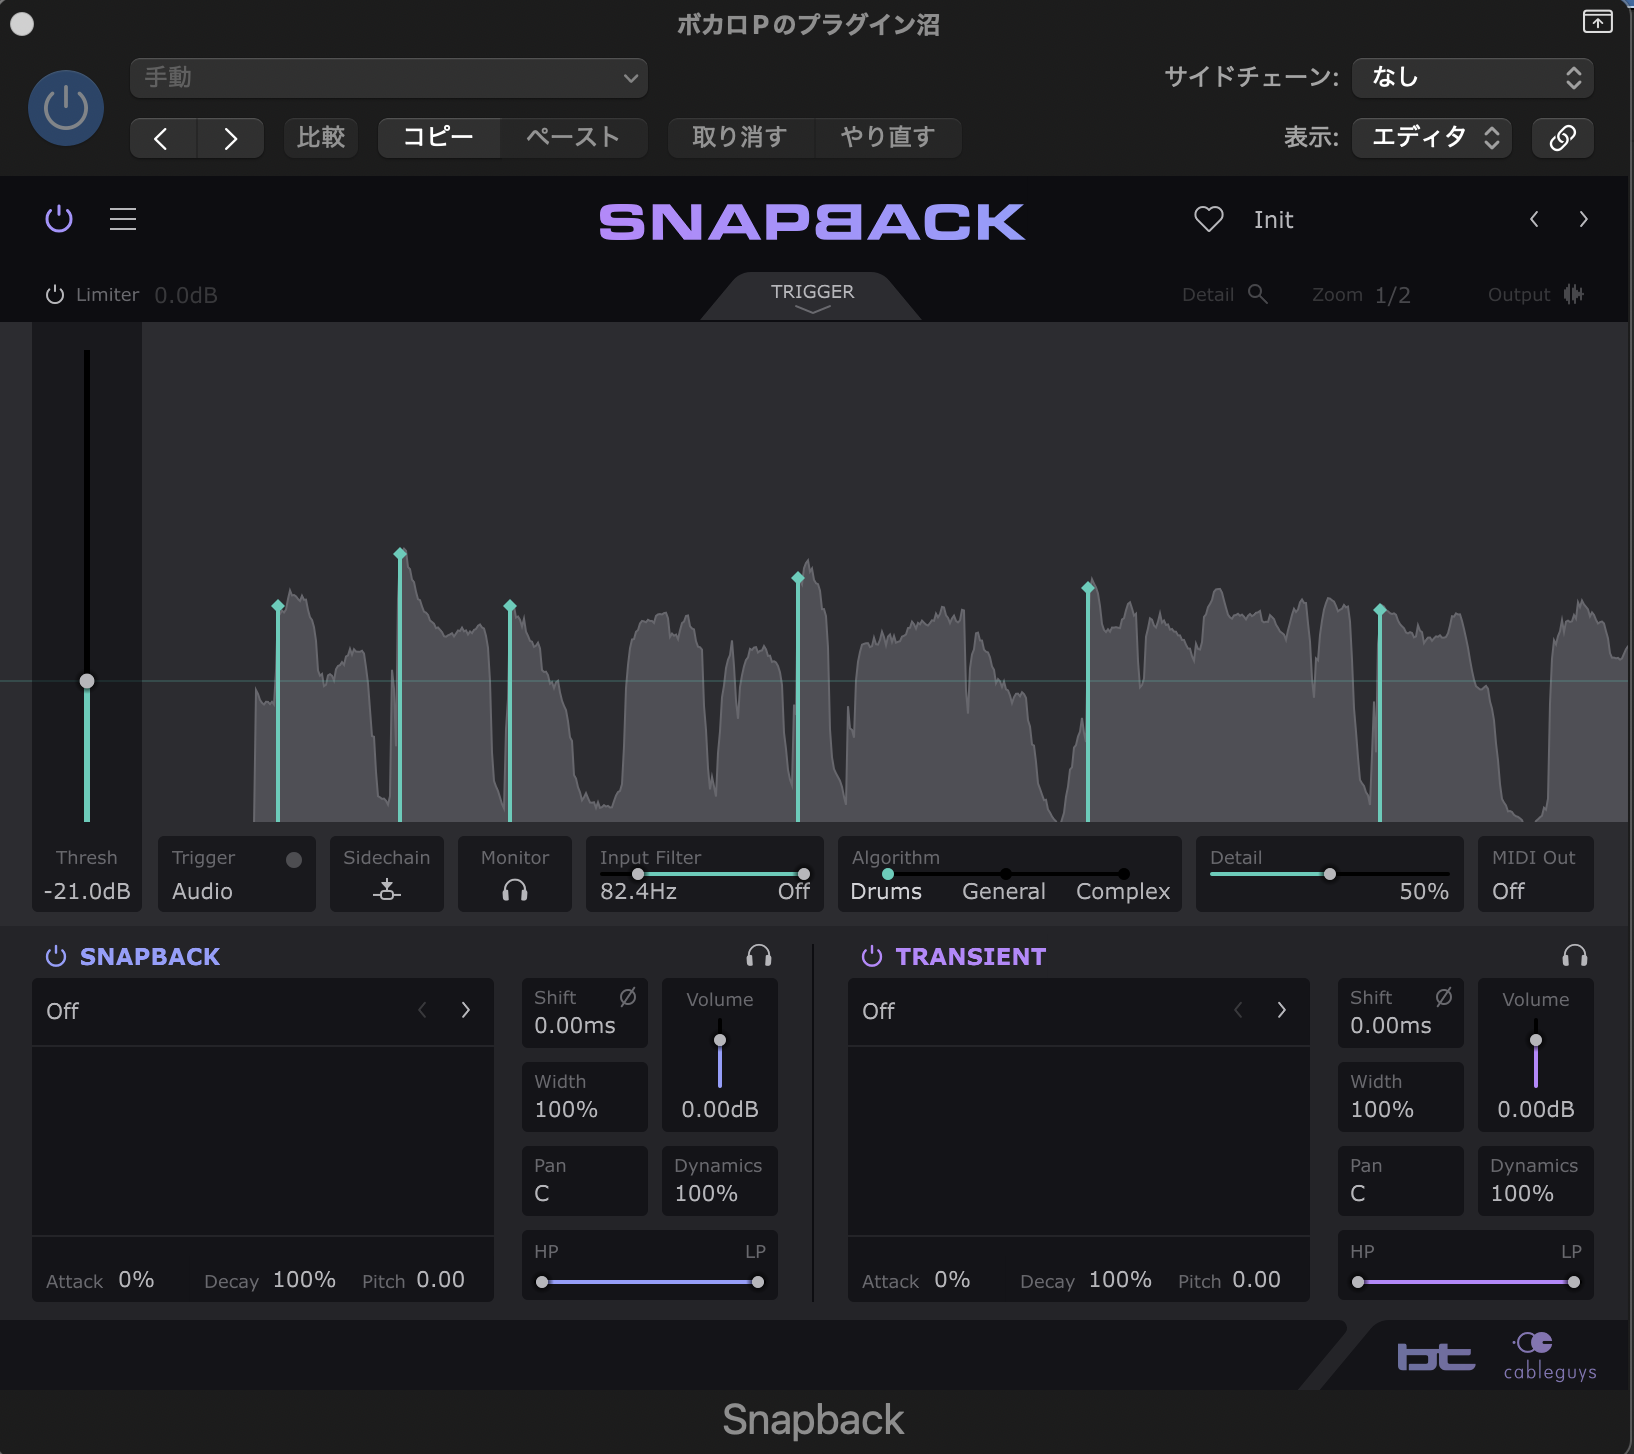Collapse the TRIGGER tab
Image resolution: width=1634 pixels, height=1454 pixels.
tap(812, 297)
